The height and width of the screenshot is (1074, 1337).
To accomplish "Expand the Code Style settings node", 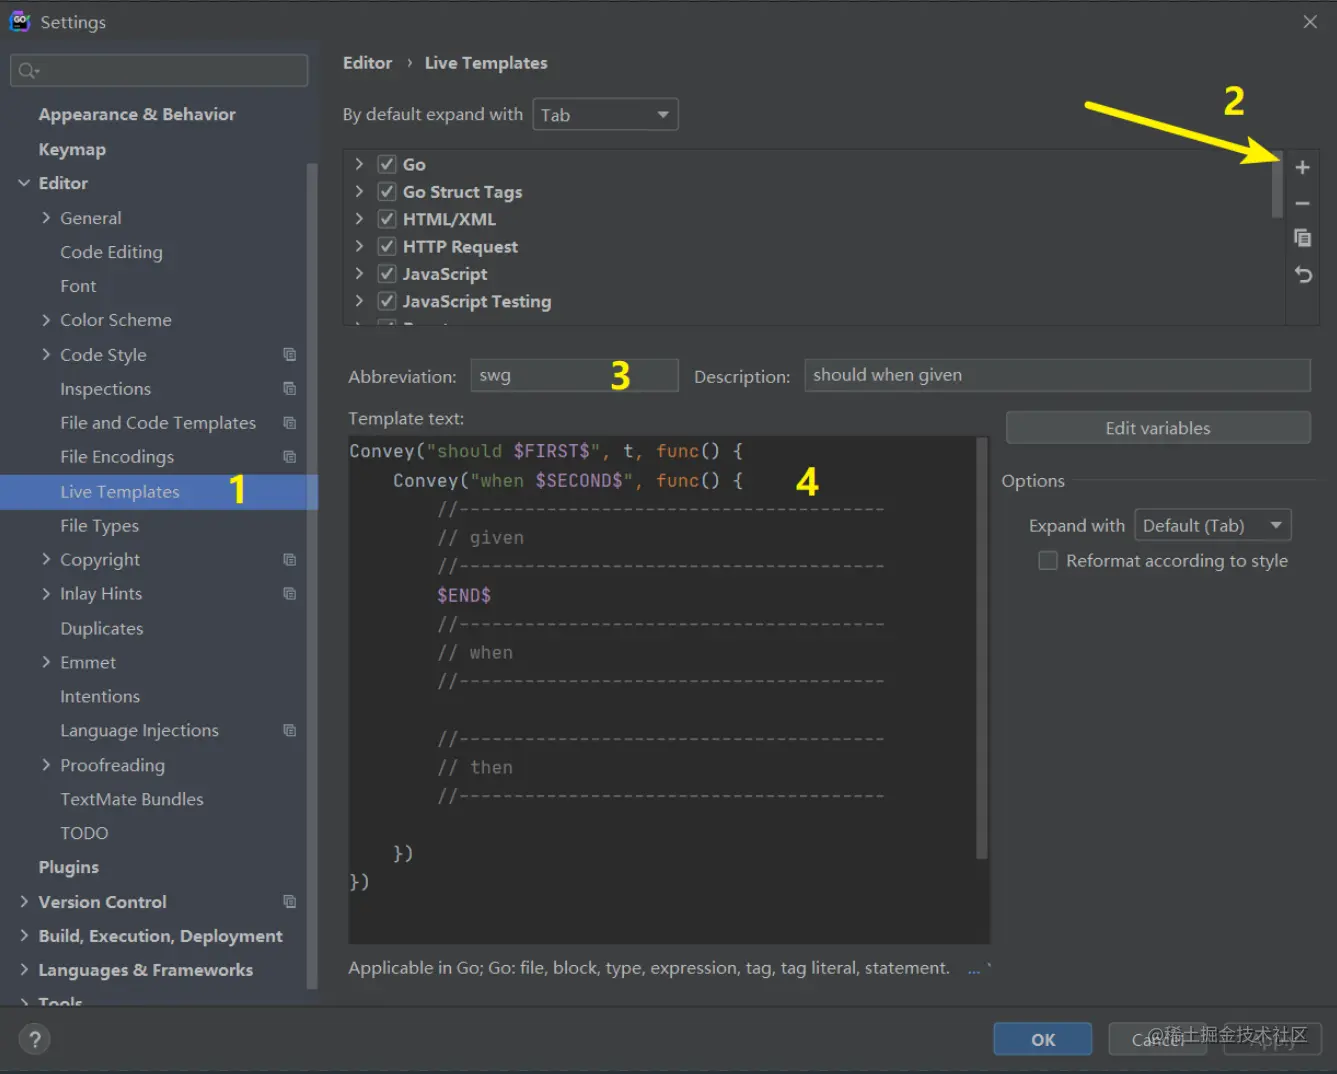I will (46, 354).
